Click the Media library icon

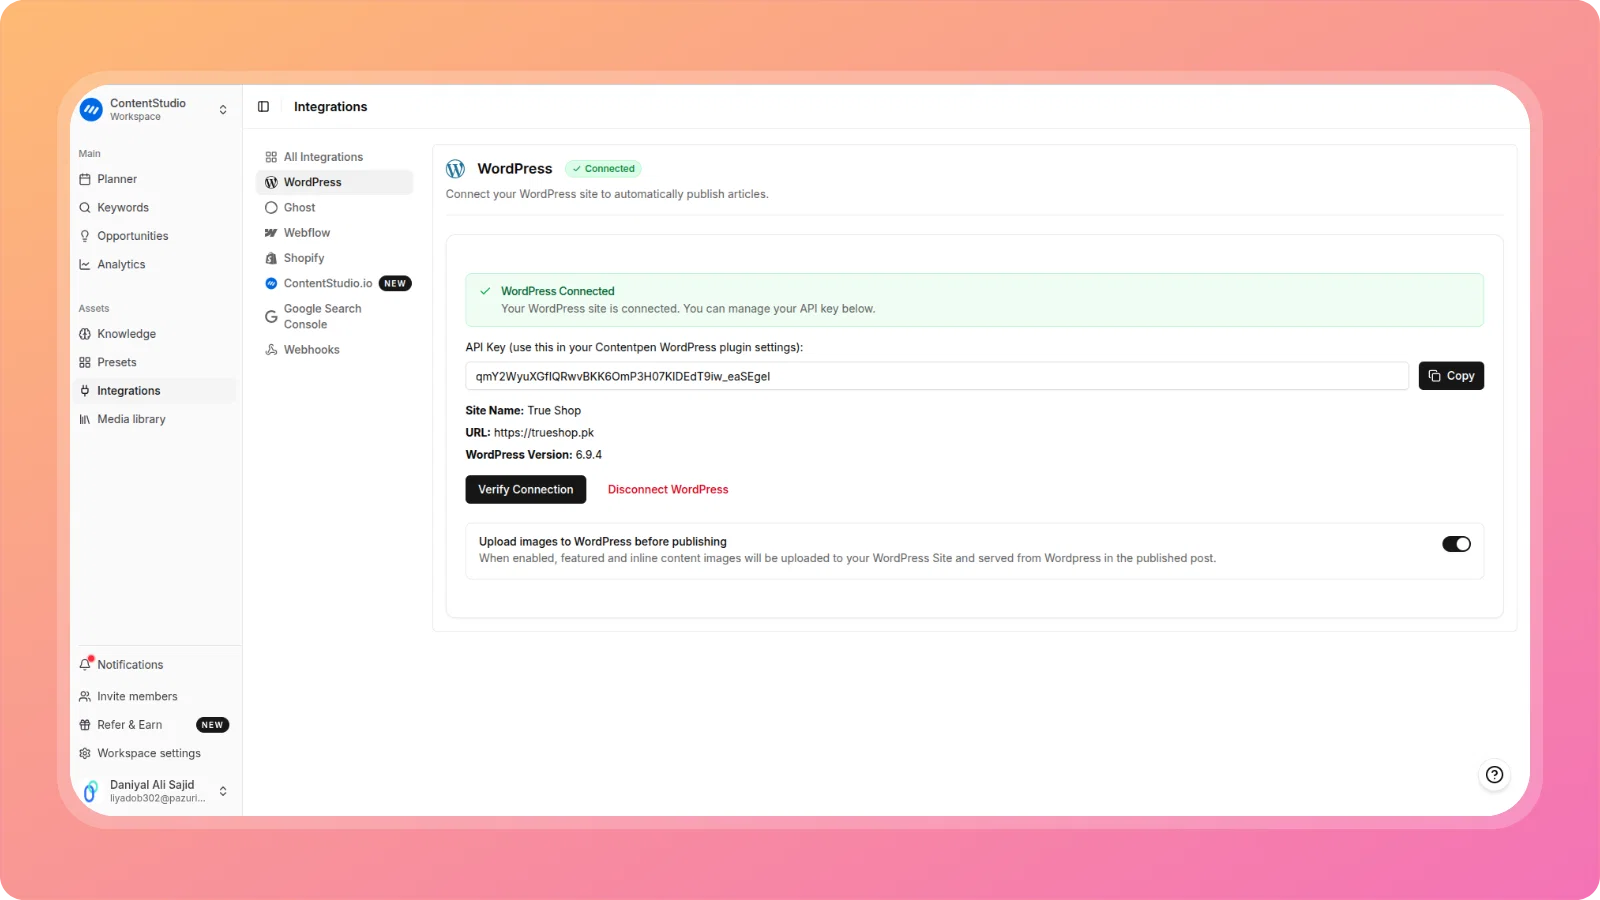(x=85, y=420)
